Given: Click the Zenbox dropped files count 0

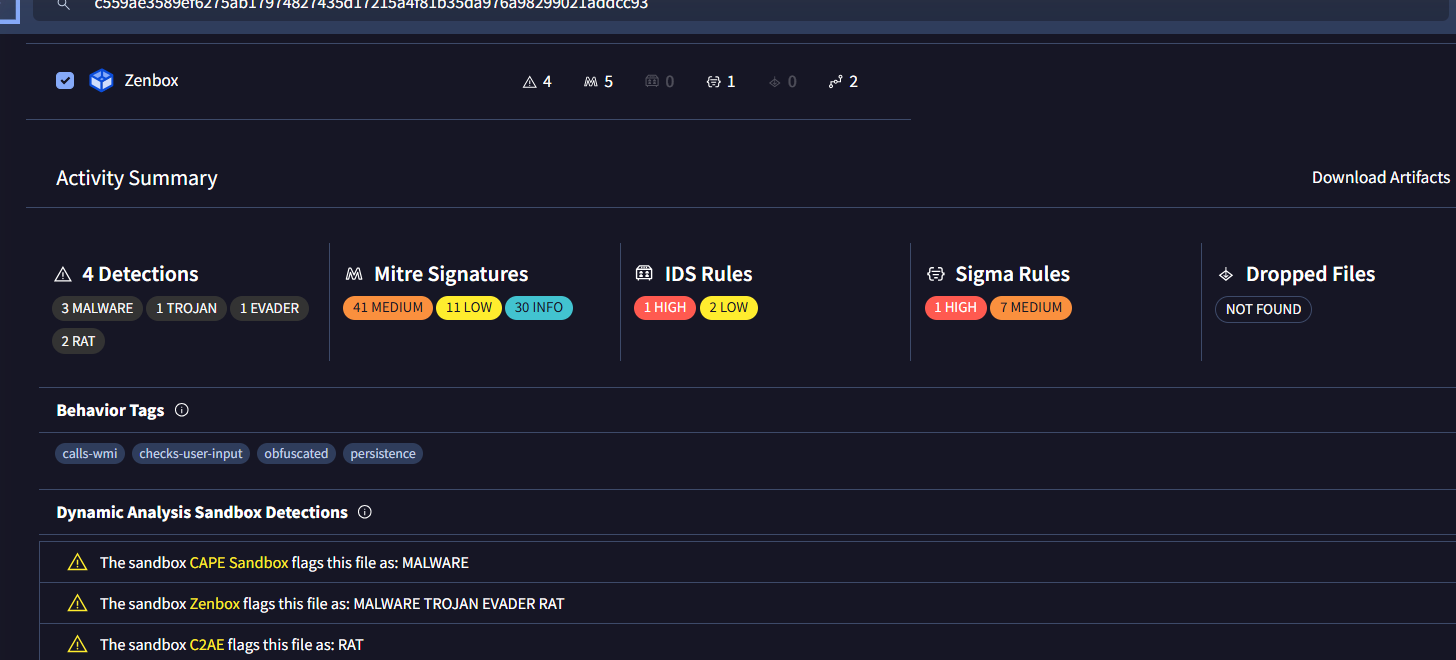Looking at the screenshot, I should coord(783,81).
